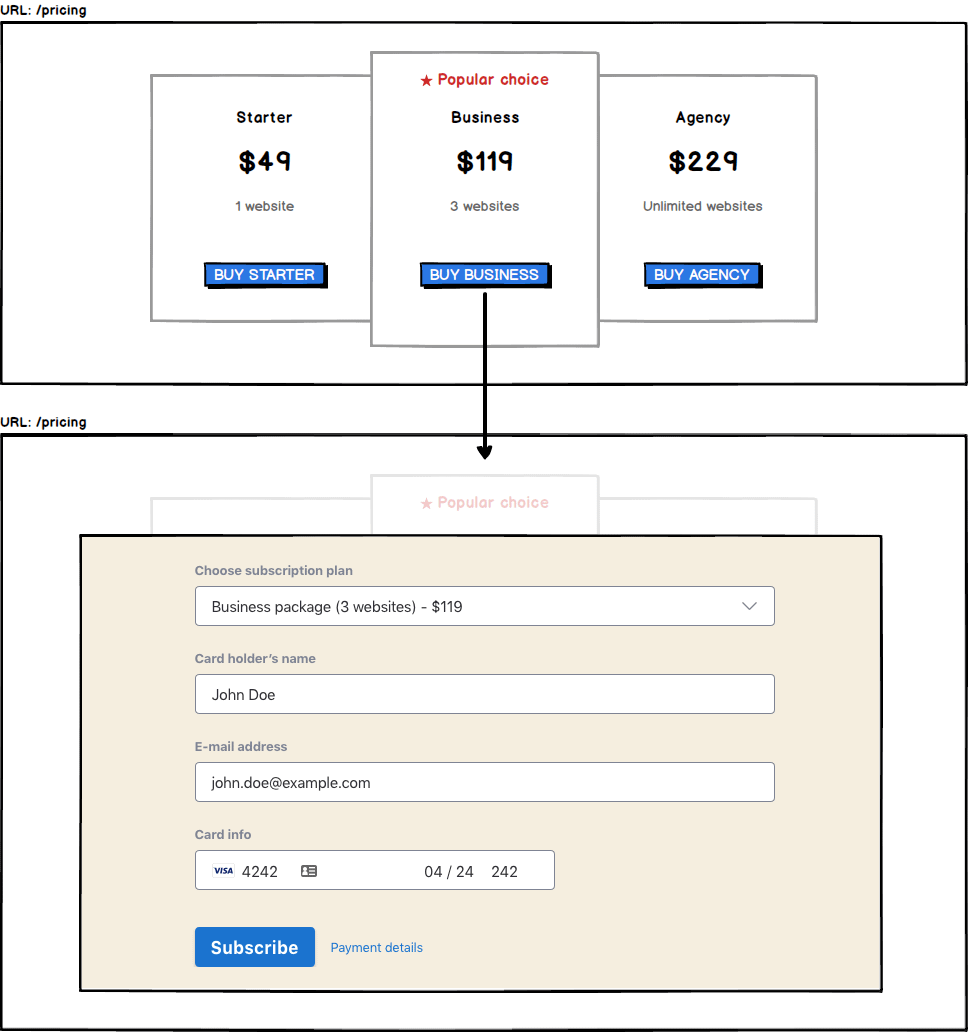968x1032 pixels.
Task: Click the faded star in dimmed background
Action: point(426,503)
